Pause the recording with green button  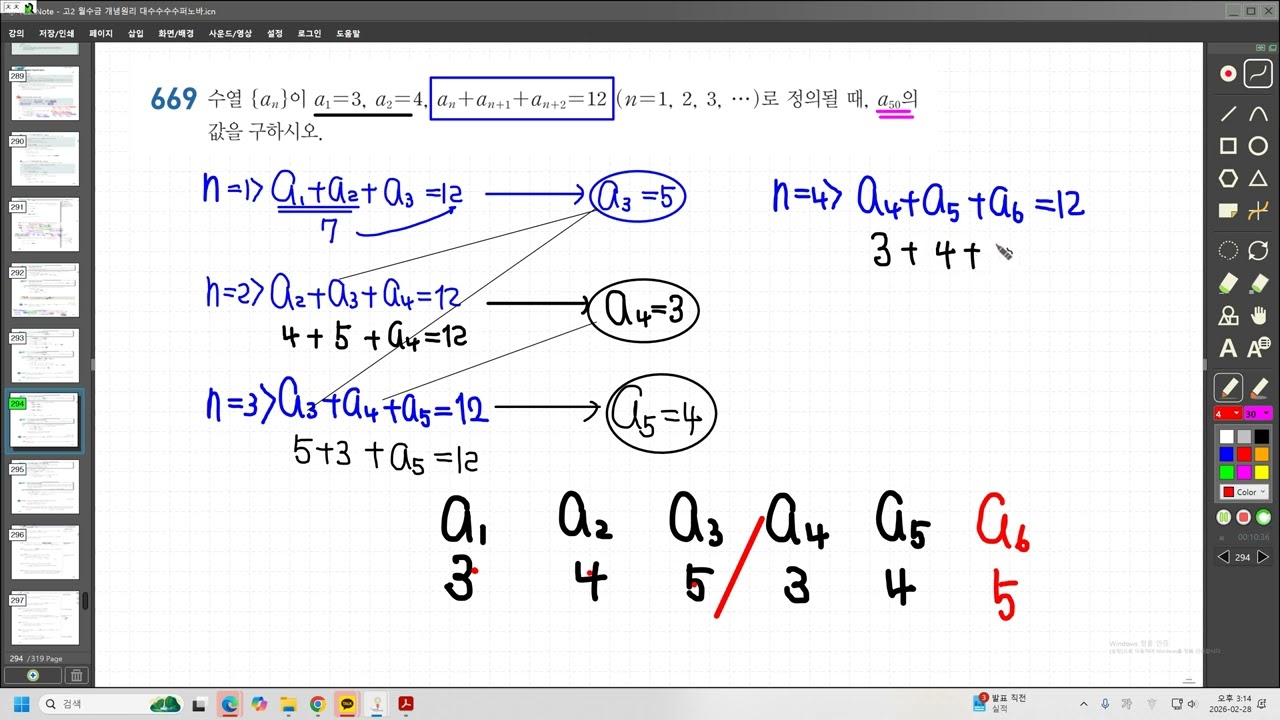[1224, 517]
